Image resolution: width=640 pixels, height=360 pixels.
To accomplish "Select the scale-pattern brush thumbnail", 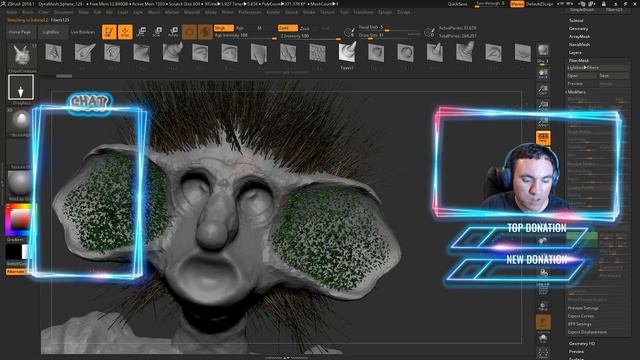I will pos(318,53).
